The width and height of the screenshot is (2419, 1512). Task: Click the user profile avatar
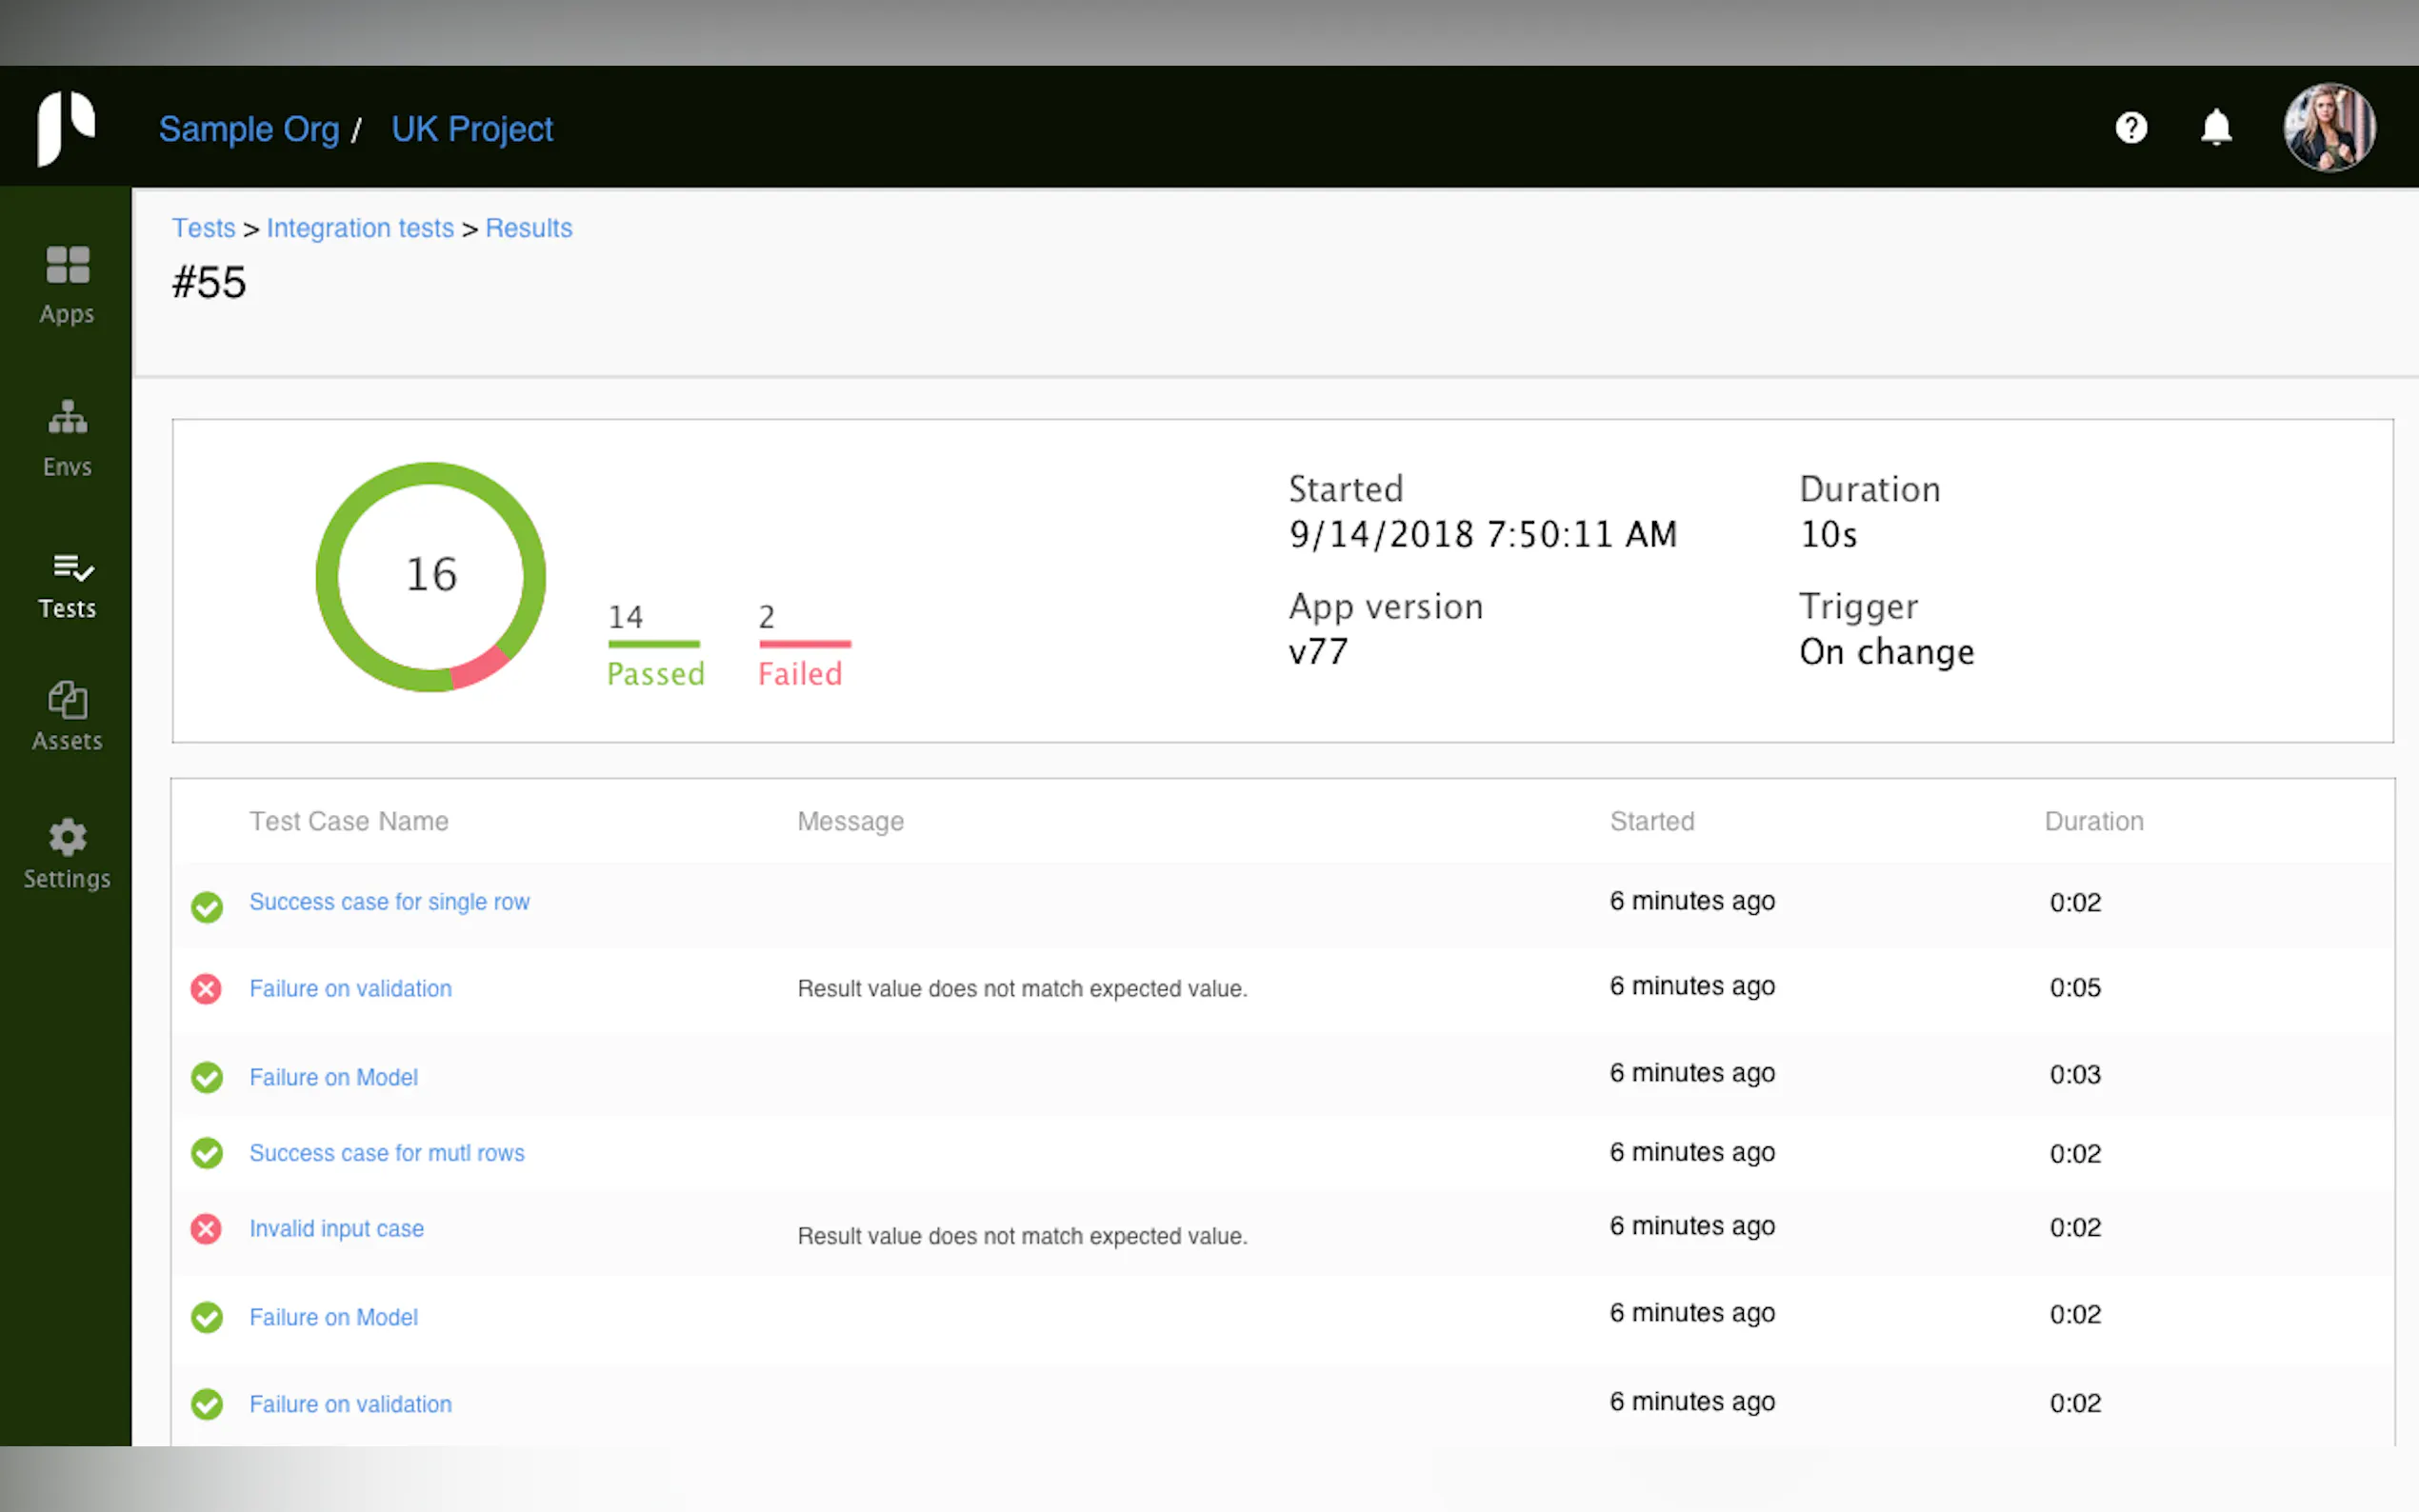point(2329,128)
